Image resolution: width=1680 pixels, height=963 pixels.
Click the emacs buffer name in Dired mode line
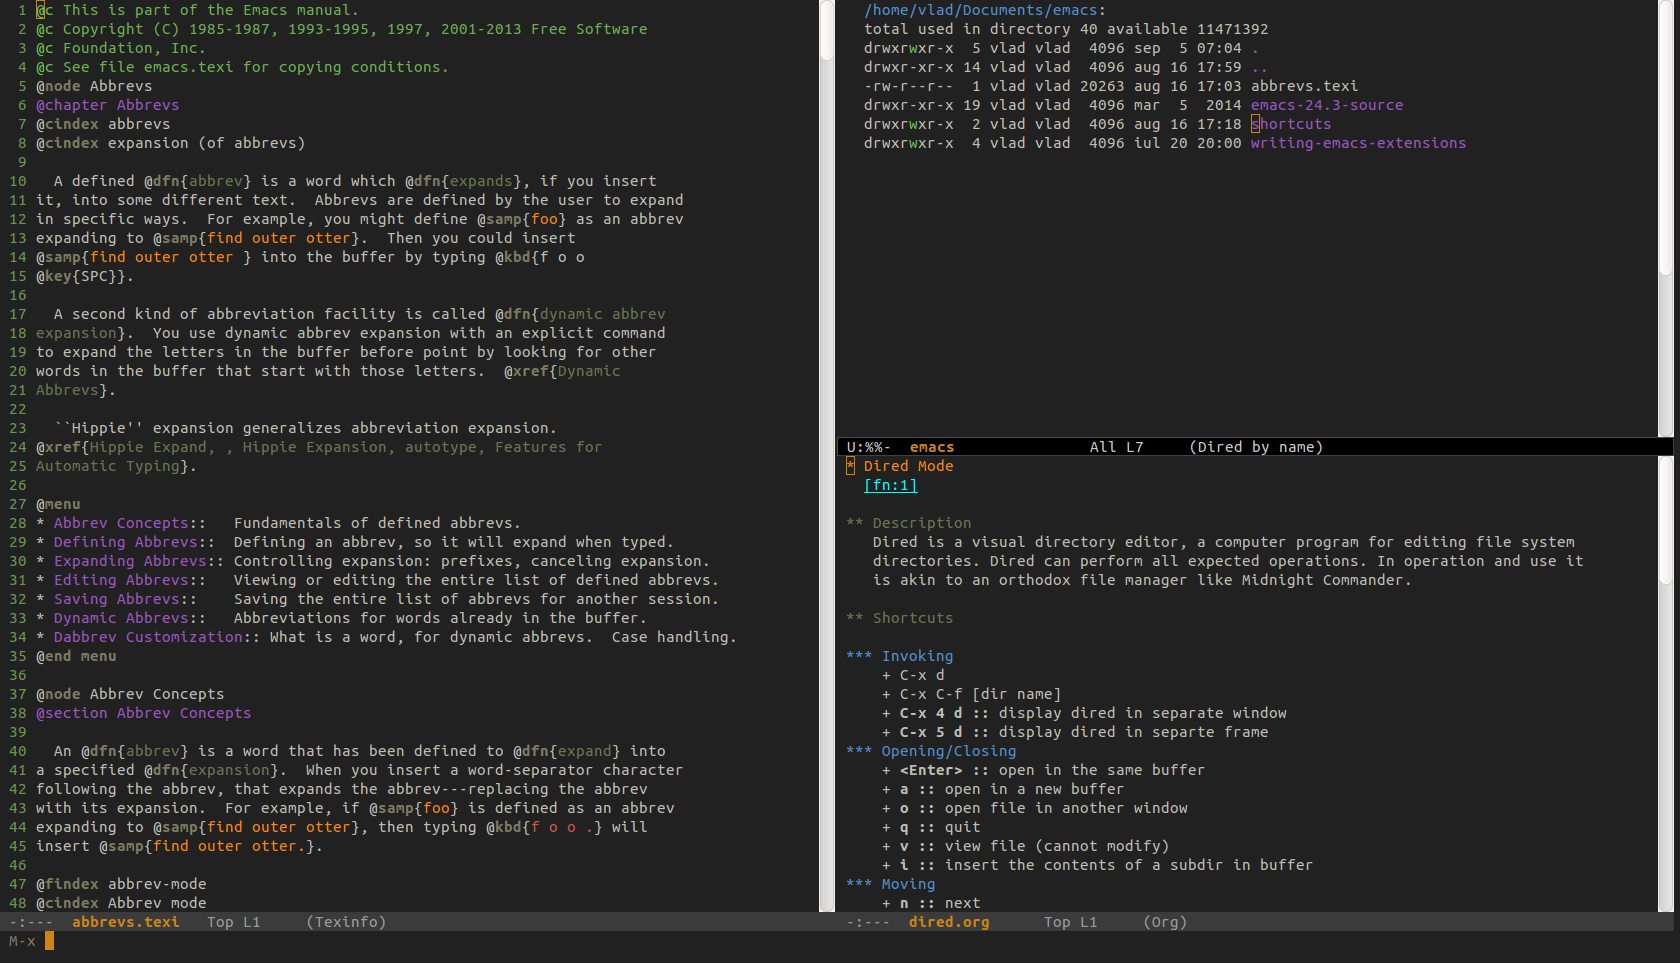click(x=932, y=447)
